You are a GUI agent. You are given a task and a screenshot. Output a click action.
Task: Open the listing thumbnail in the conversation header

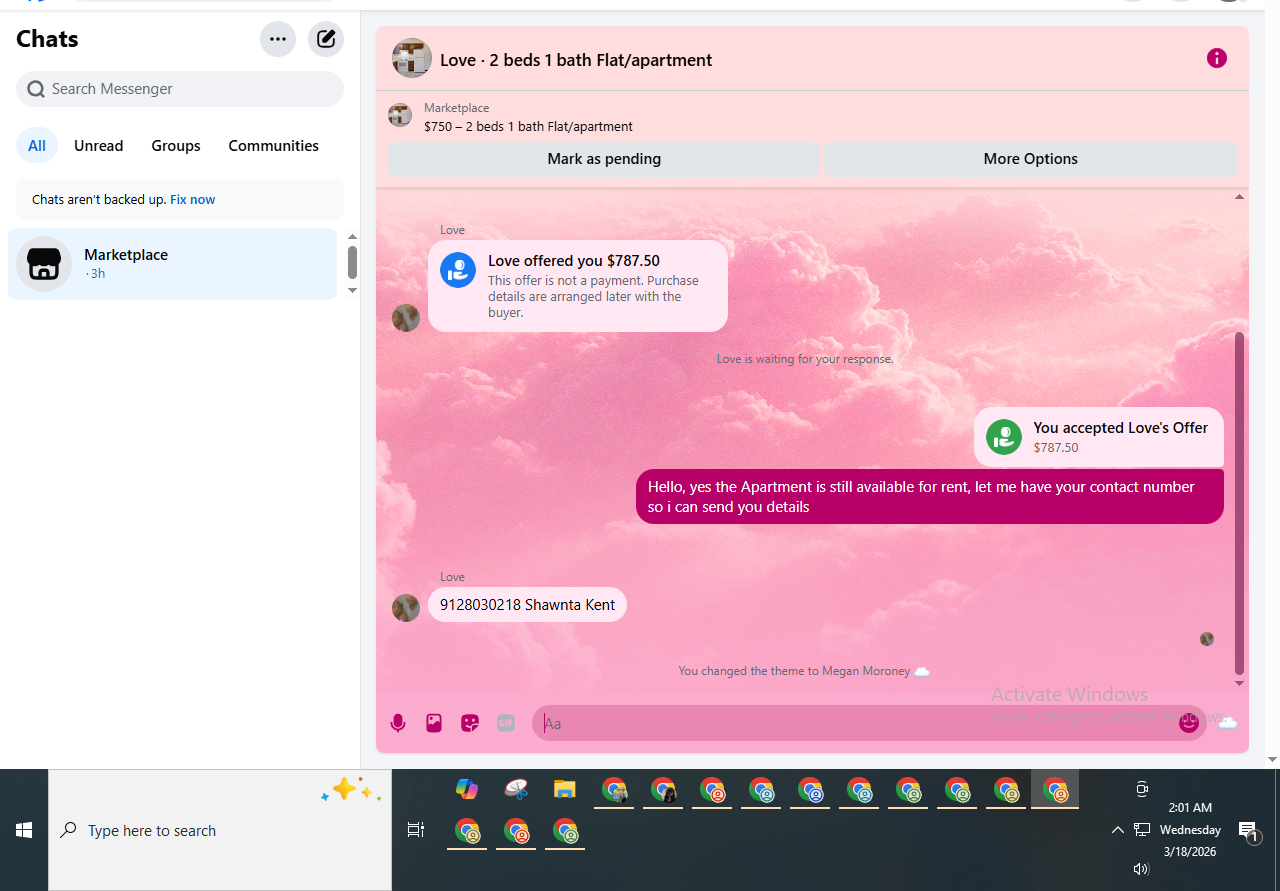pyautogui.click(x=412, y=58)
